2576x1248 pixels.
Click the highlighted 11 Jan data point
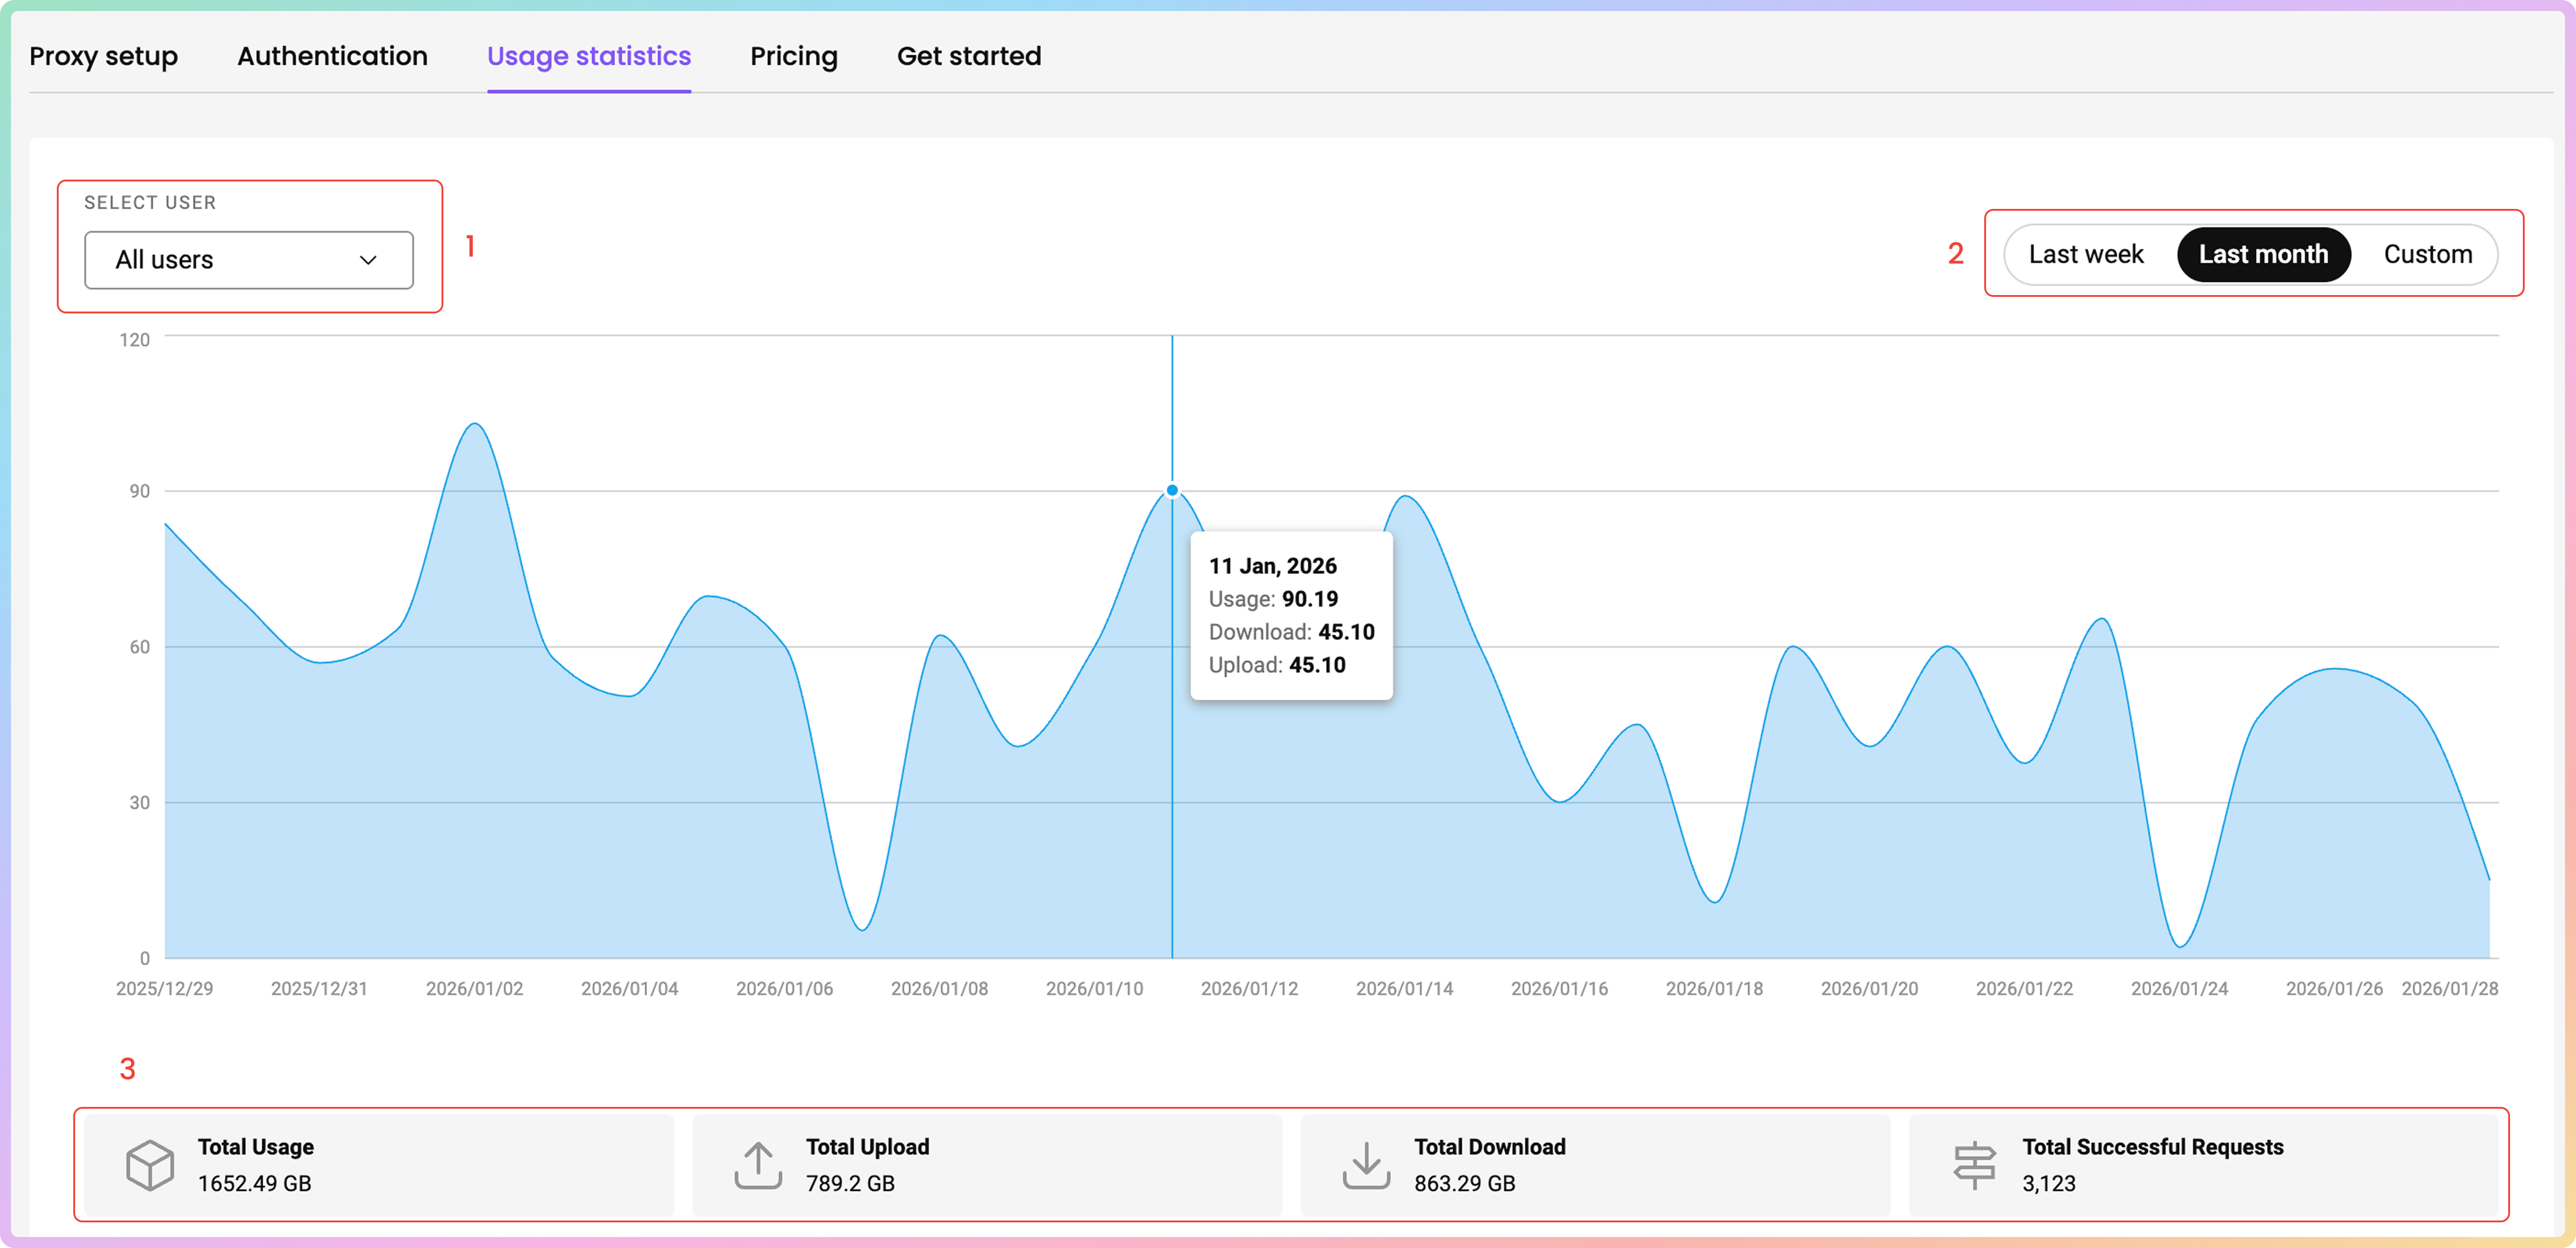[x=1172, y=490]
